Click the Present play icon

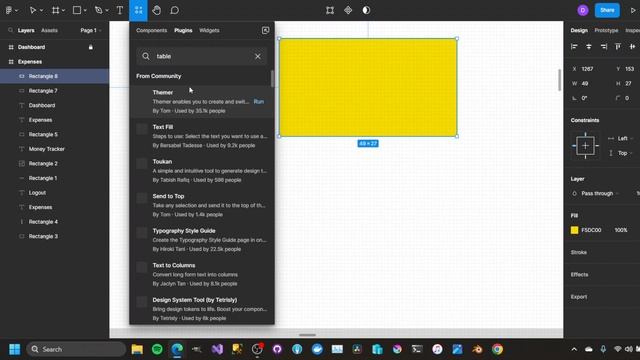click(633, 10)
